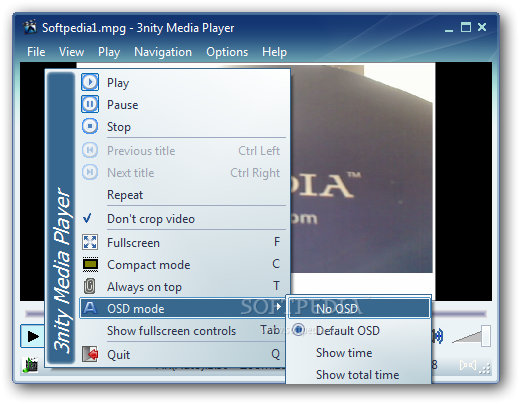Toggle the Don't crop video checkmark
Viewport: 520px width, 404px height.
[88, 218]
